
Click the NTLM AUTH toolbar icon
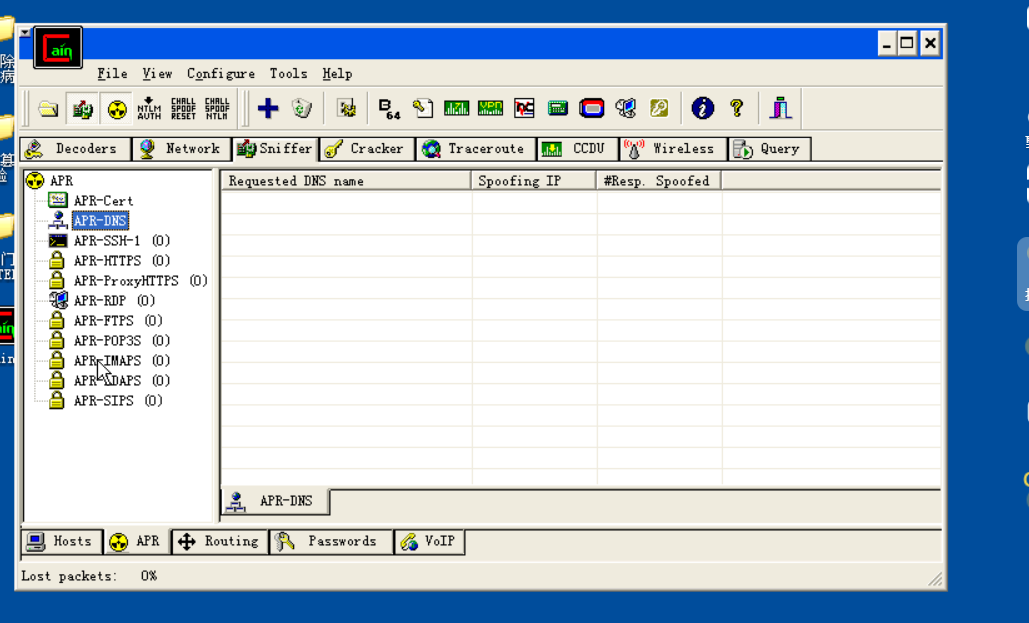tap(149, 108)
